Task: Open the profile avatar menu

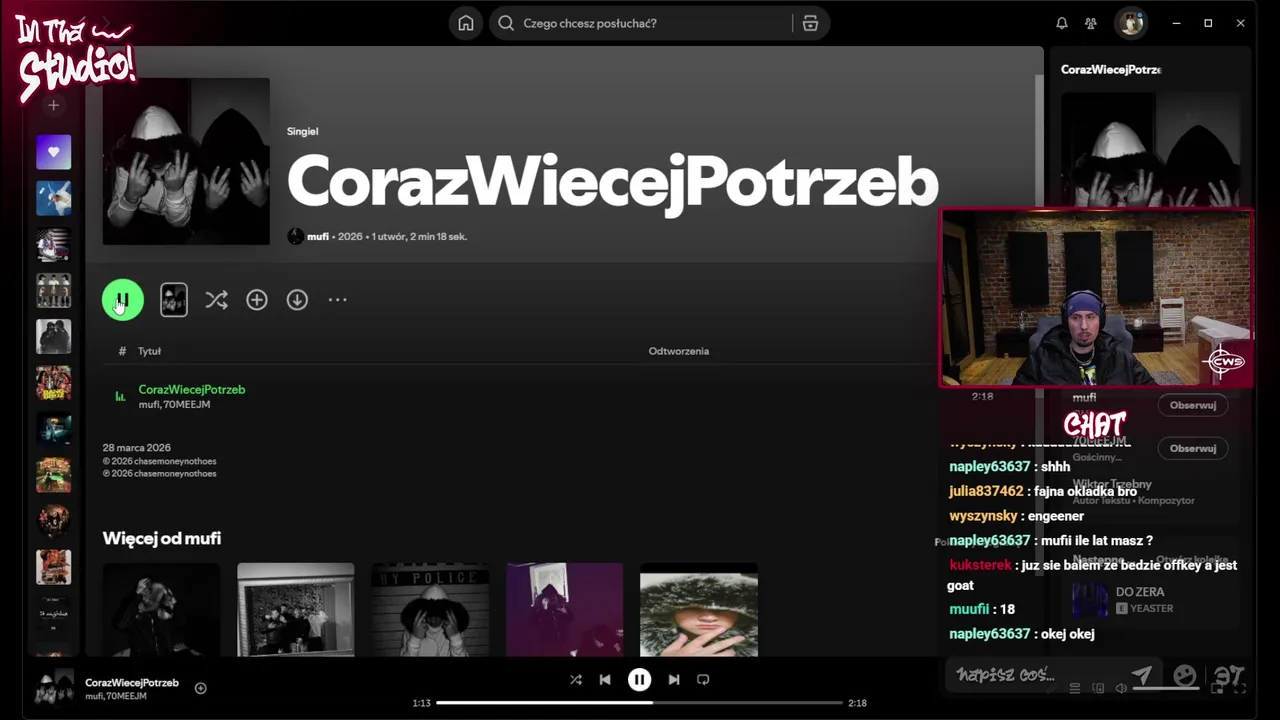Action: click(1131, 23)
